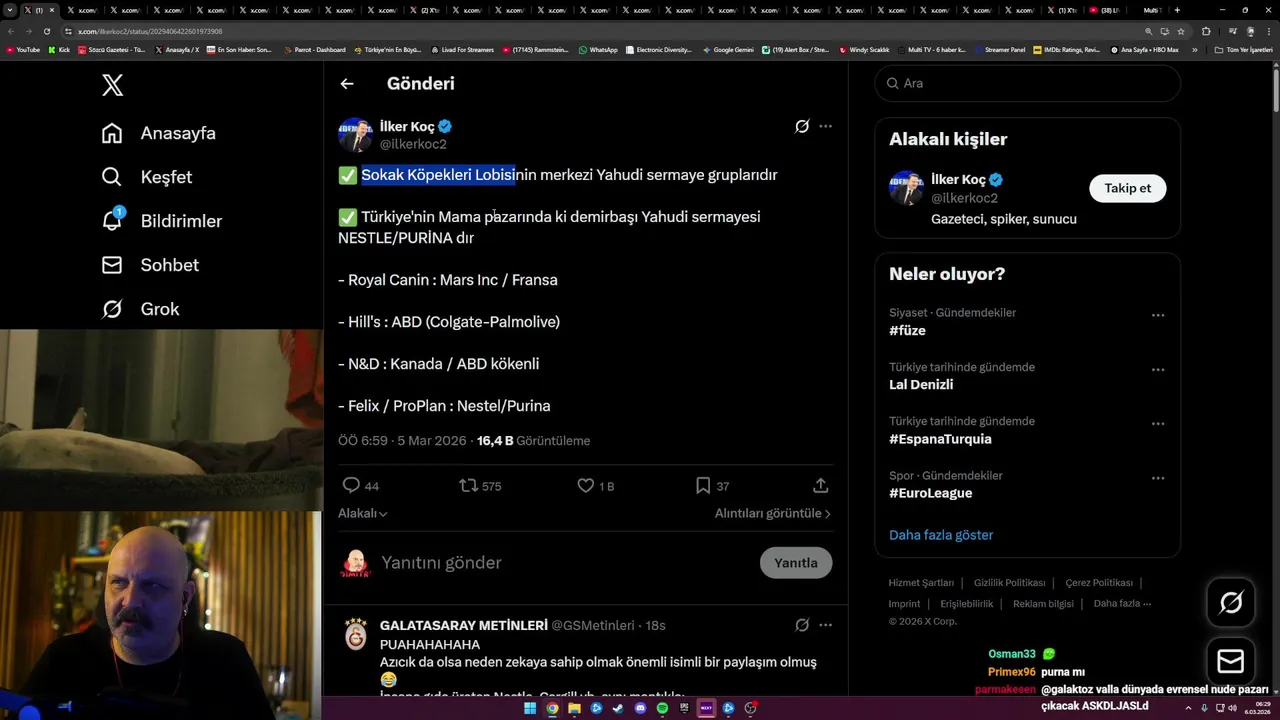This screenshot has height=720, width=1280.
Task: Click Daha fazla göster link
Action: (941, 535)
